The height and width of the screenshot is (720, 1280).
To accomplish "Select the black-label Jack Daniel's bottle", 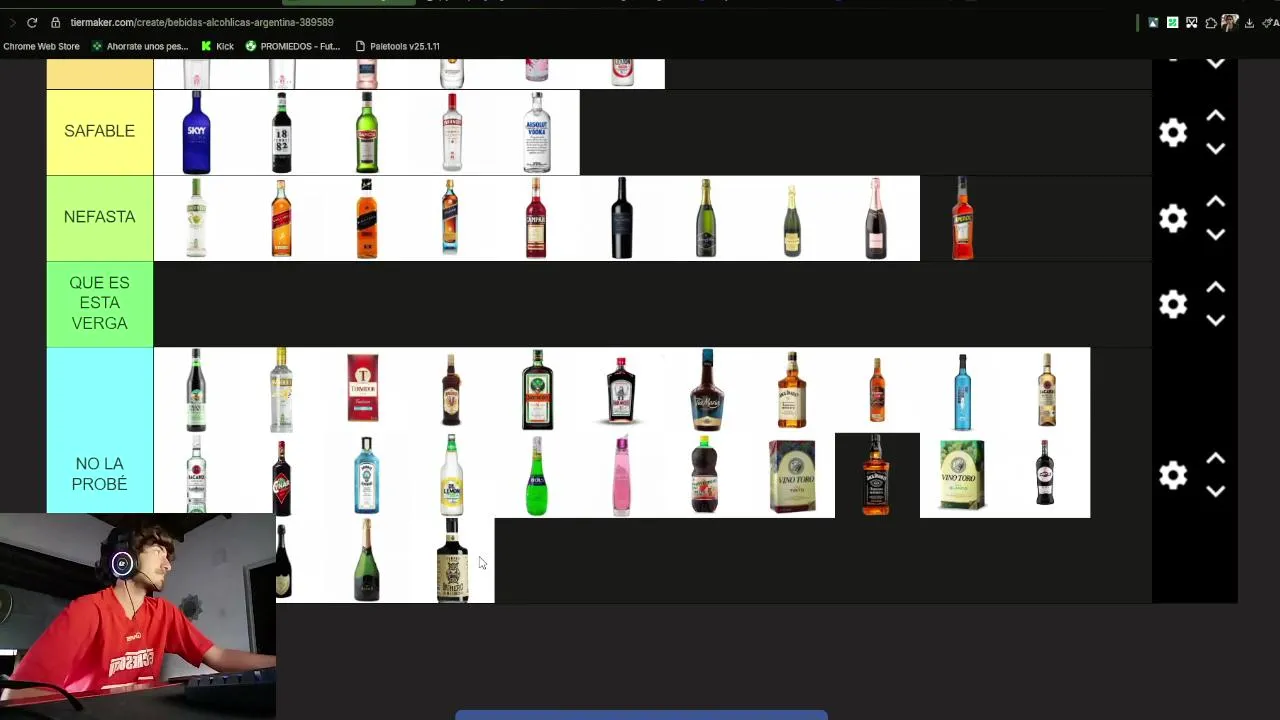I will pyautogui.click(x=877, y=475).
